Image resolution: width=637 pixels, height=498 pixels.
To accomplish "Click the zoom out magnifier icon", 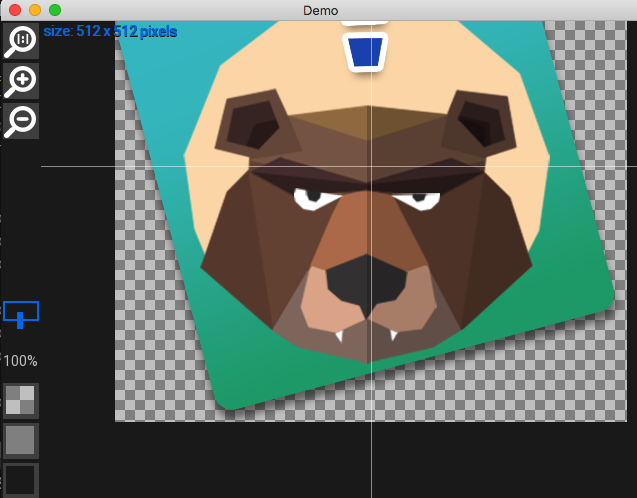I will pyautogui.click(x=21, y=120).
